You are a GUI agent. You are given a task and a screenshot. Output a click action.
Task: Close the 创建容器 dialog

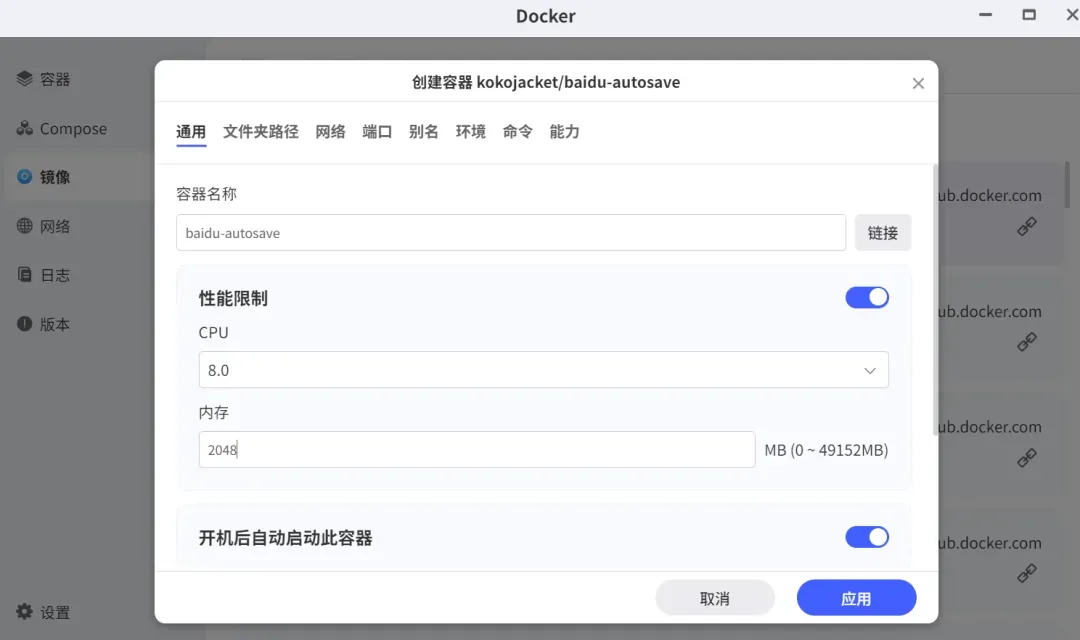coord(918,83)
